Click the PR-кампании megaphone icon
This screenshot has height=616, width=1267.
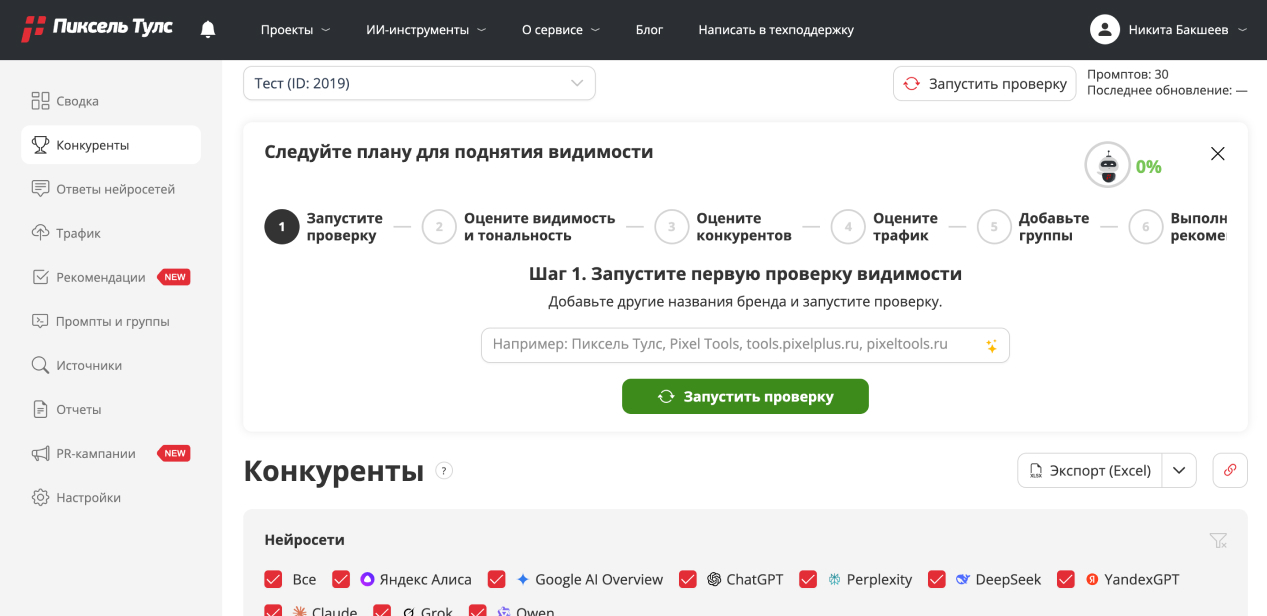pyautogui.click(x=40, y=453)
